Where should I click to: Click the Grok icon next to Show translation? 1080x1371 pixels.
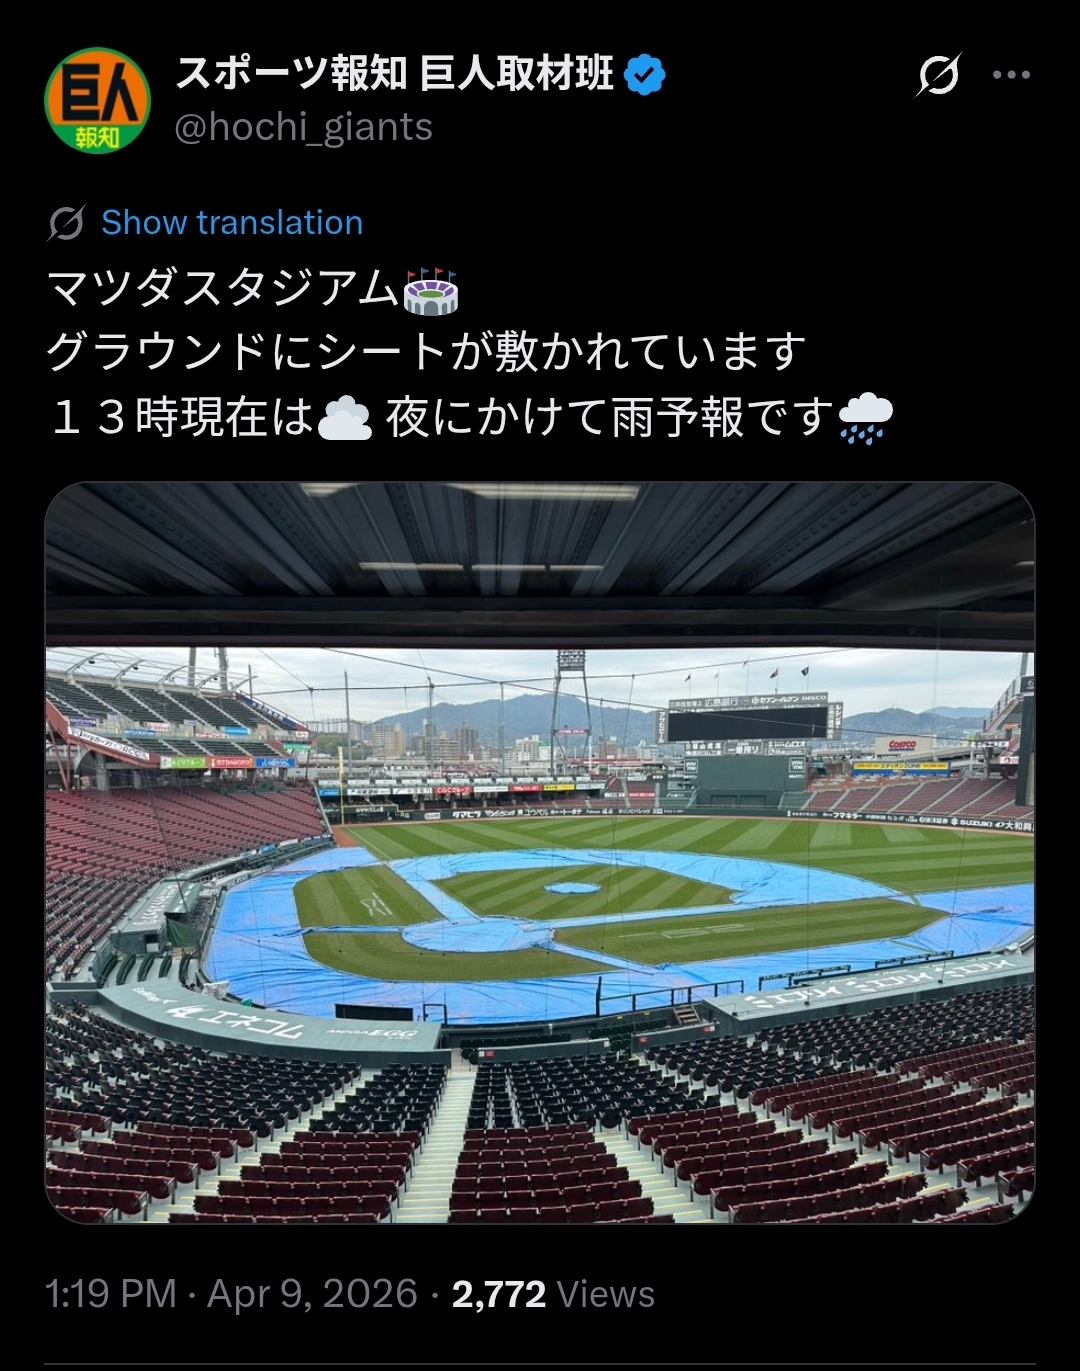tap(66, 223)
